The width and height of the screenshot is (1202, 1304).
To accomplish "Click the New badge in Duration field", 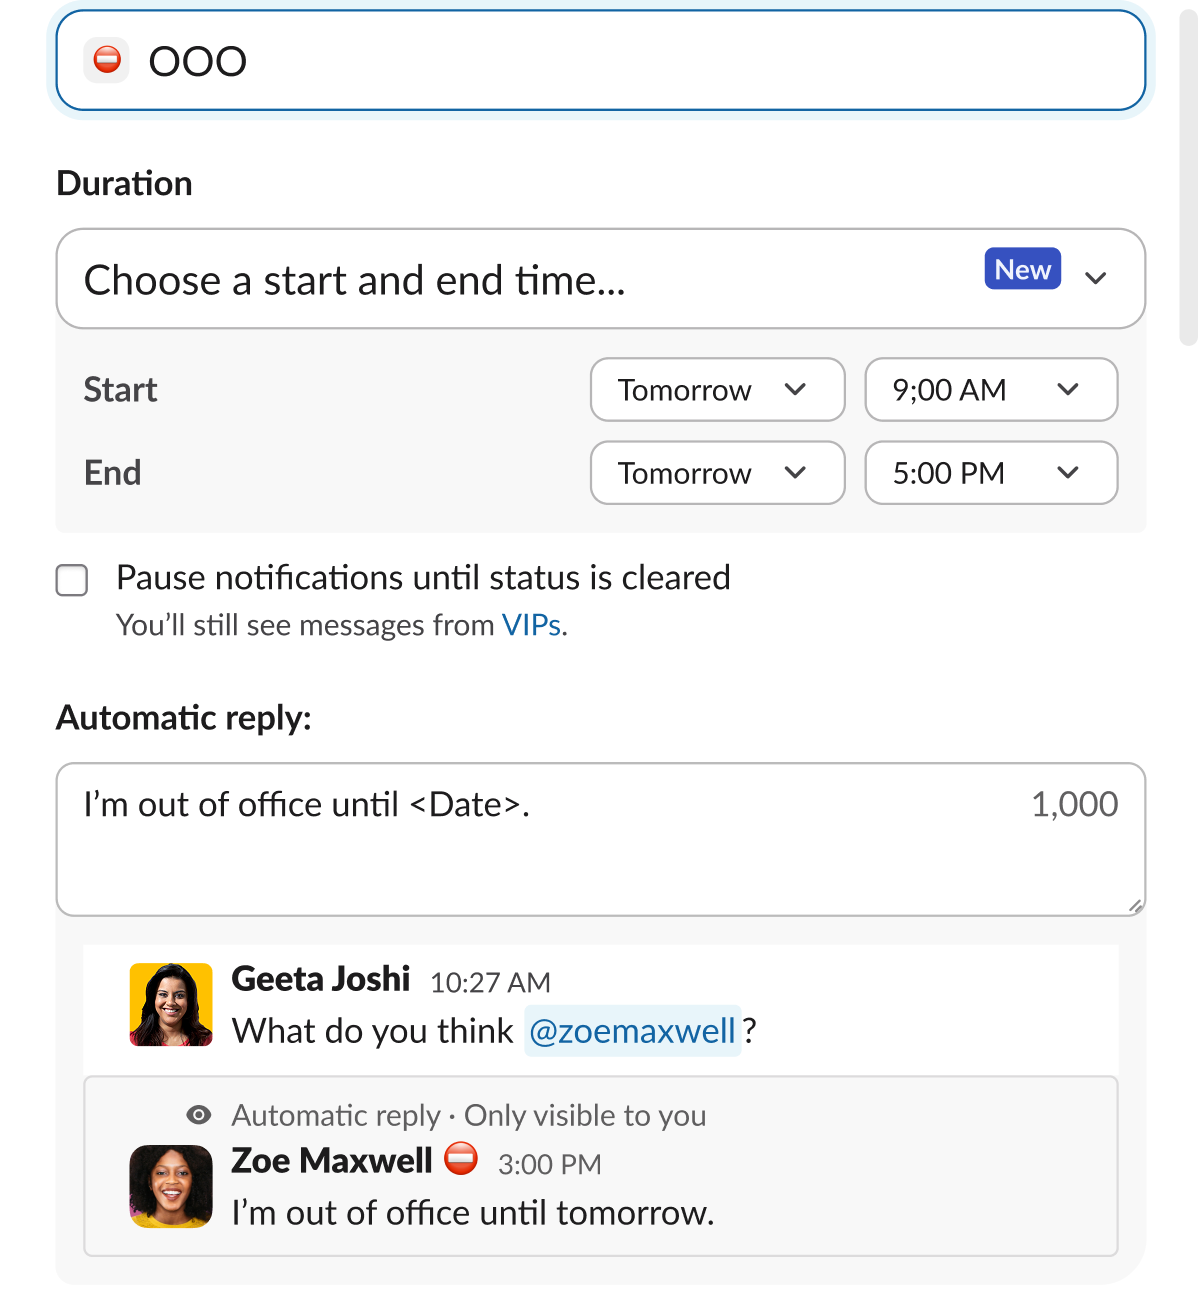I will (x=1022, y=269).
